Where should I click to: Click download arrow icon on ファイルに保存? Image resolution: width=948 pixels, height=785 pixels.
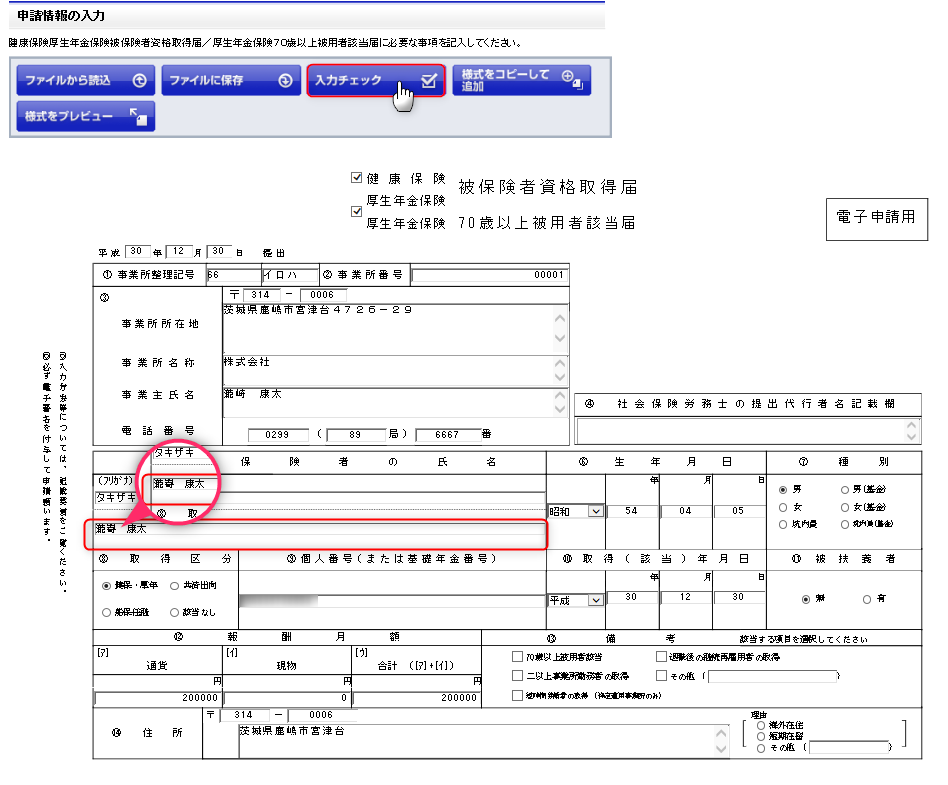[x=285, y=81]
